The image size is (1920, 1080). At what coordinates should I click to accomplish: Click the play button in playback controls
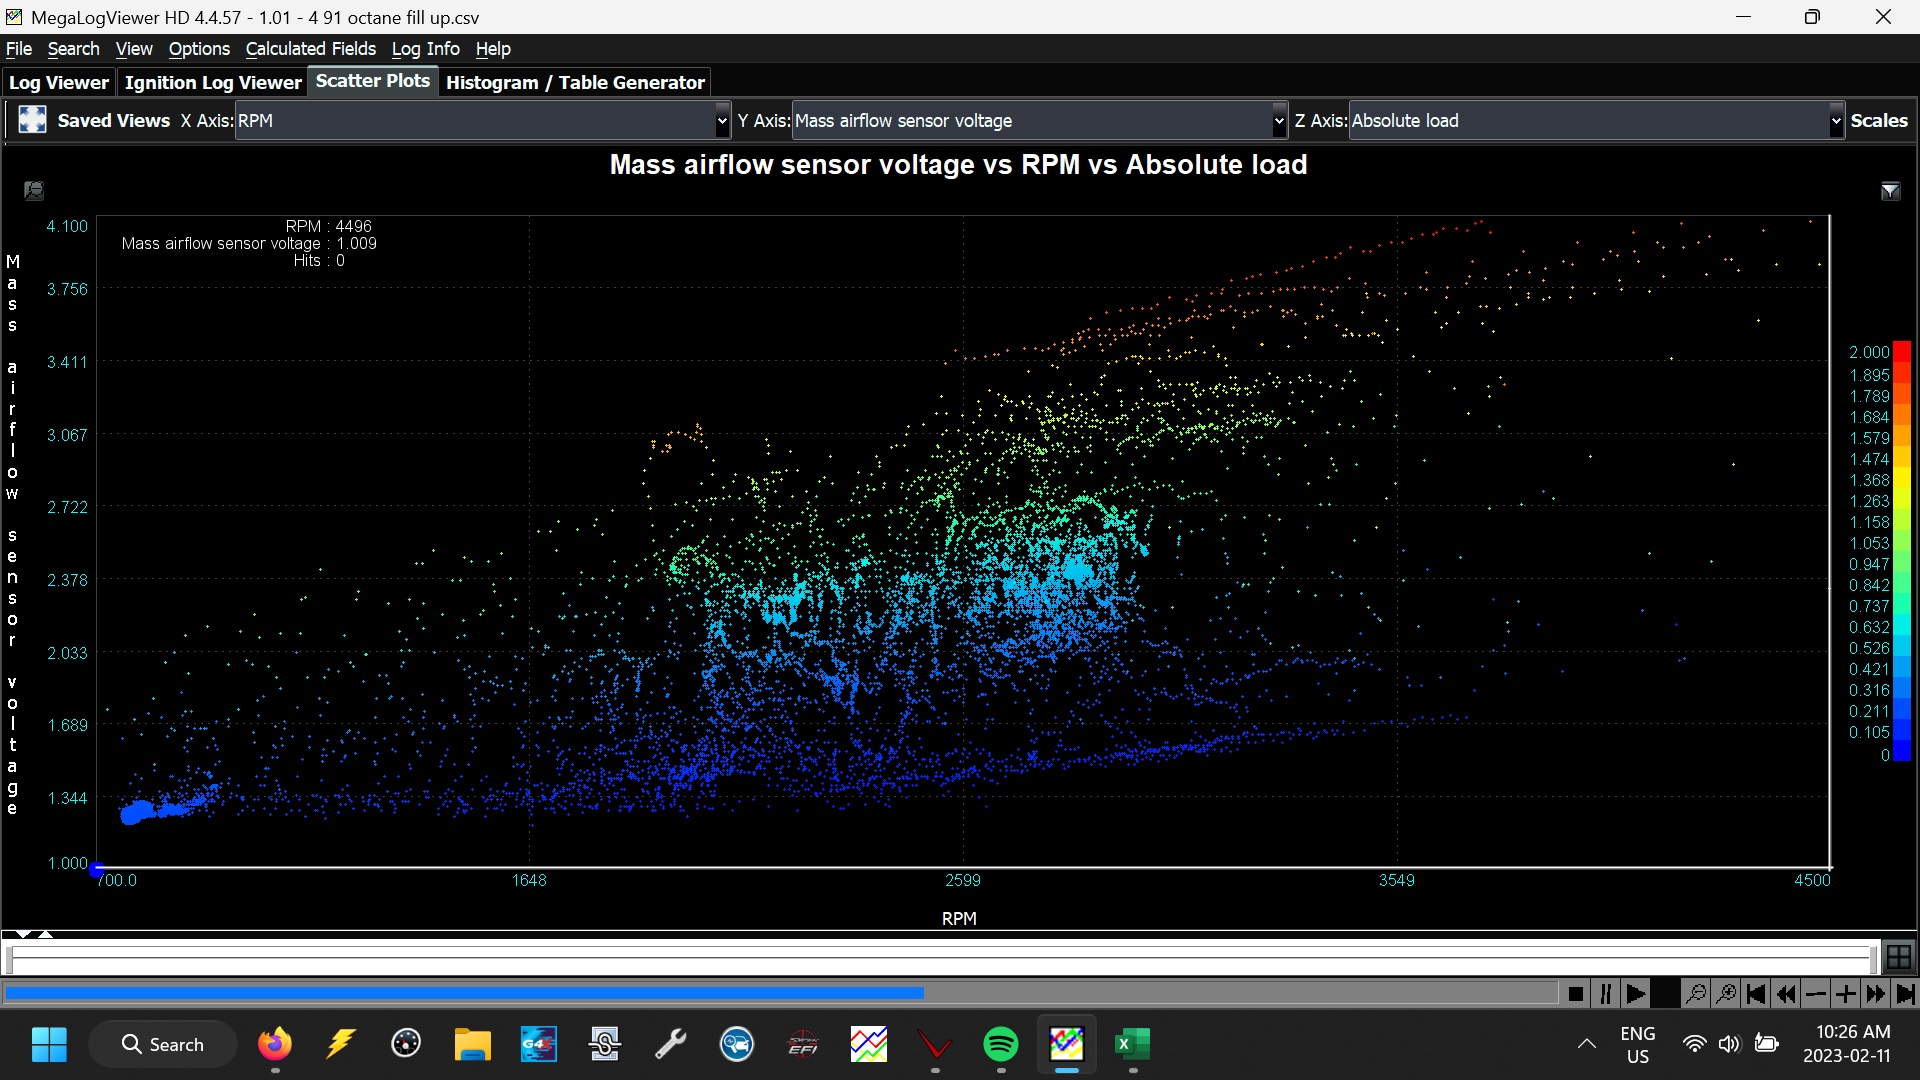tap(1636, 992)
